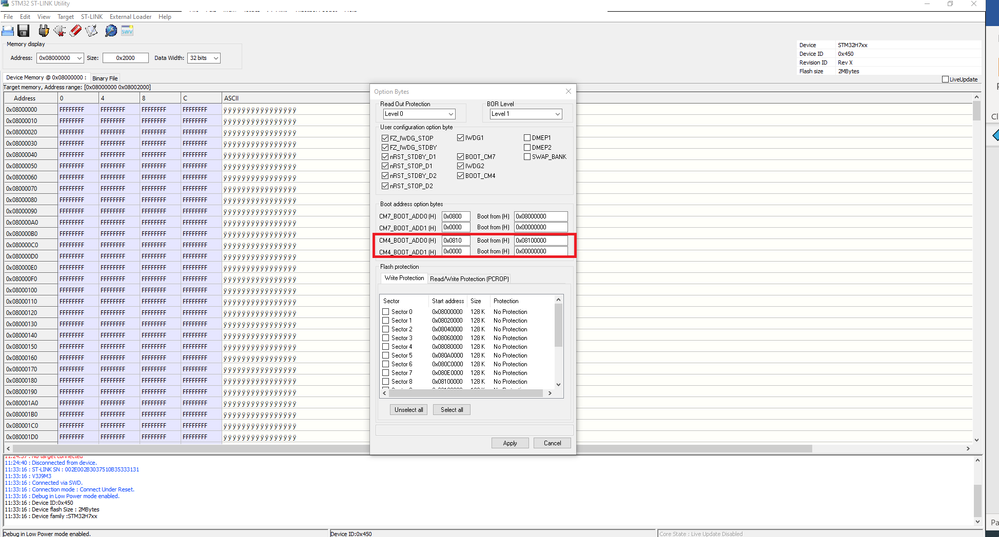999x537 pixels.
Task: Check the Sector 3 write protection box
Action: [385, 338]
